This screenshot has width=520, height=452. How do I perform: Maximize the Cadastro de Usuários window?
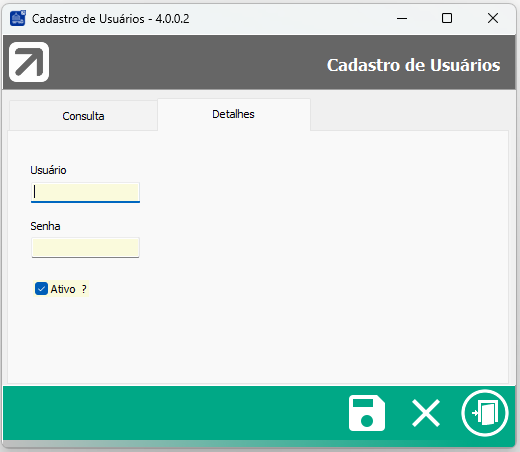coord(447,18)
